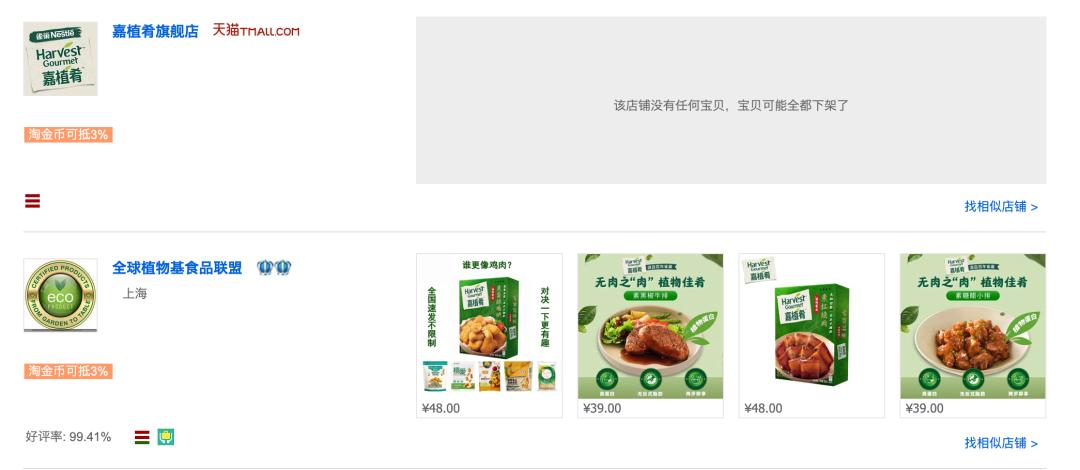Click the 上海 location label
Viewport: 1080px width, 470px height.
135,294
